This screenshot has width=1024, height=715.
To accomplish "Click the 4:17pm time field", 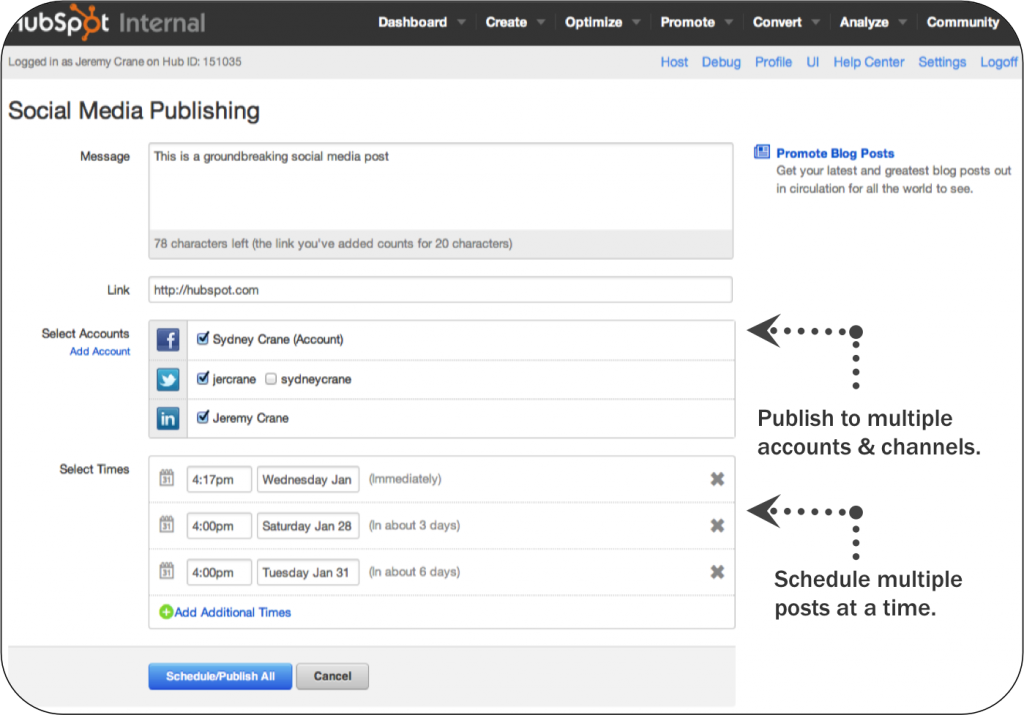I will (219, 479).
